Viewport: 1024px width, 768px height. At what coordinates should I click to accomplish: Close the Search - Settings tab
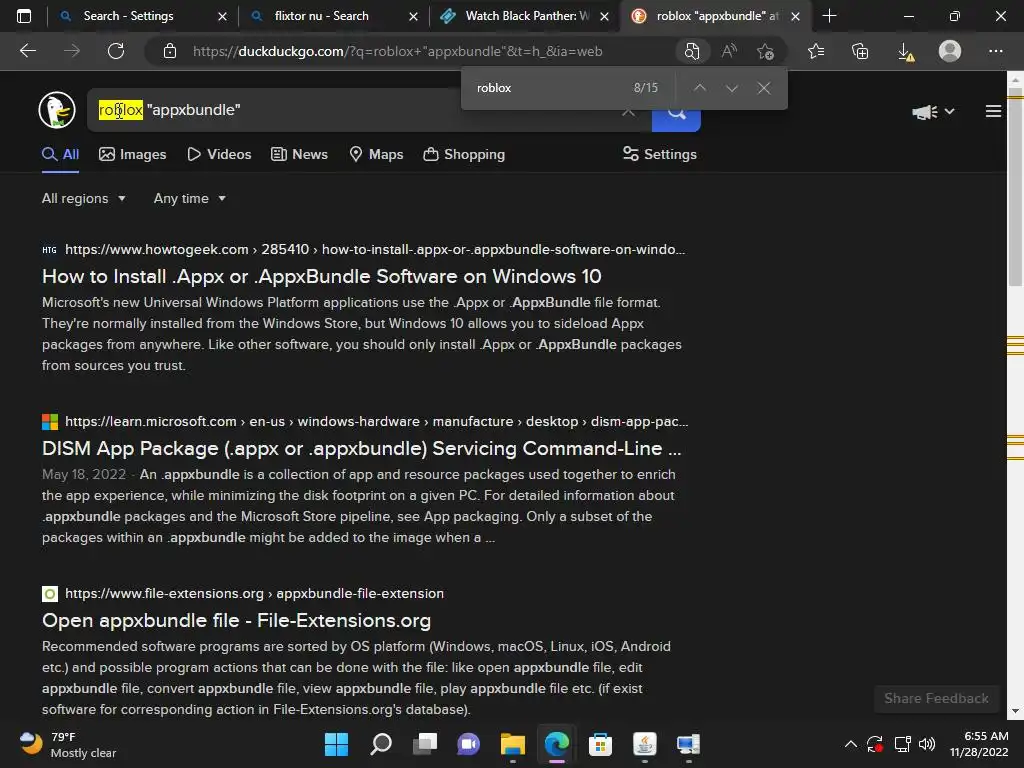point(222,16)
